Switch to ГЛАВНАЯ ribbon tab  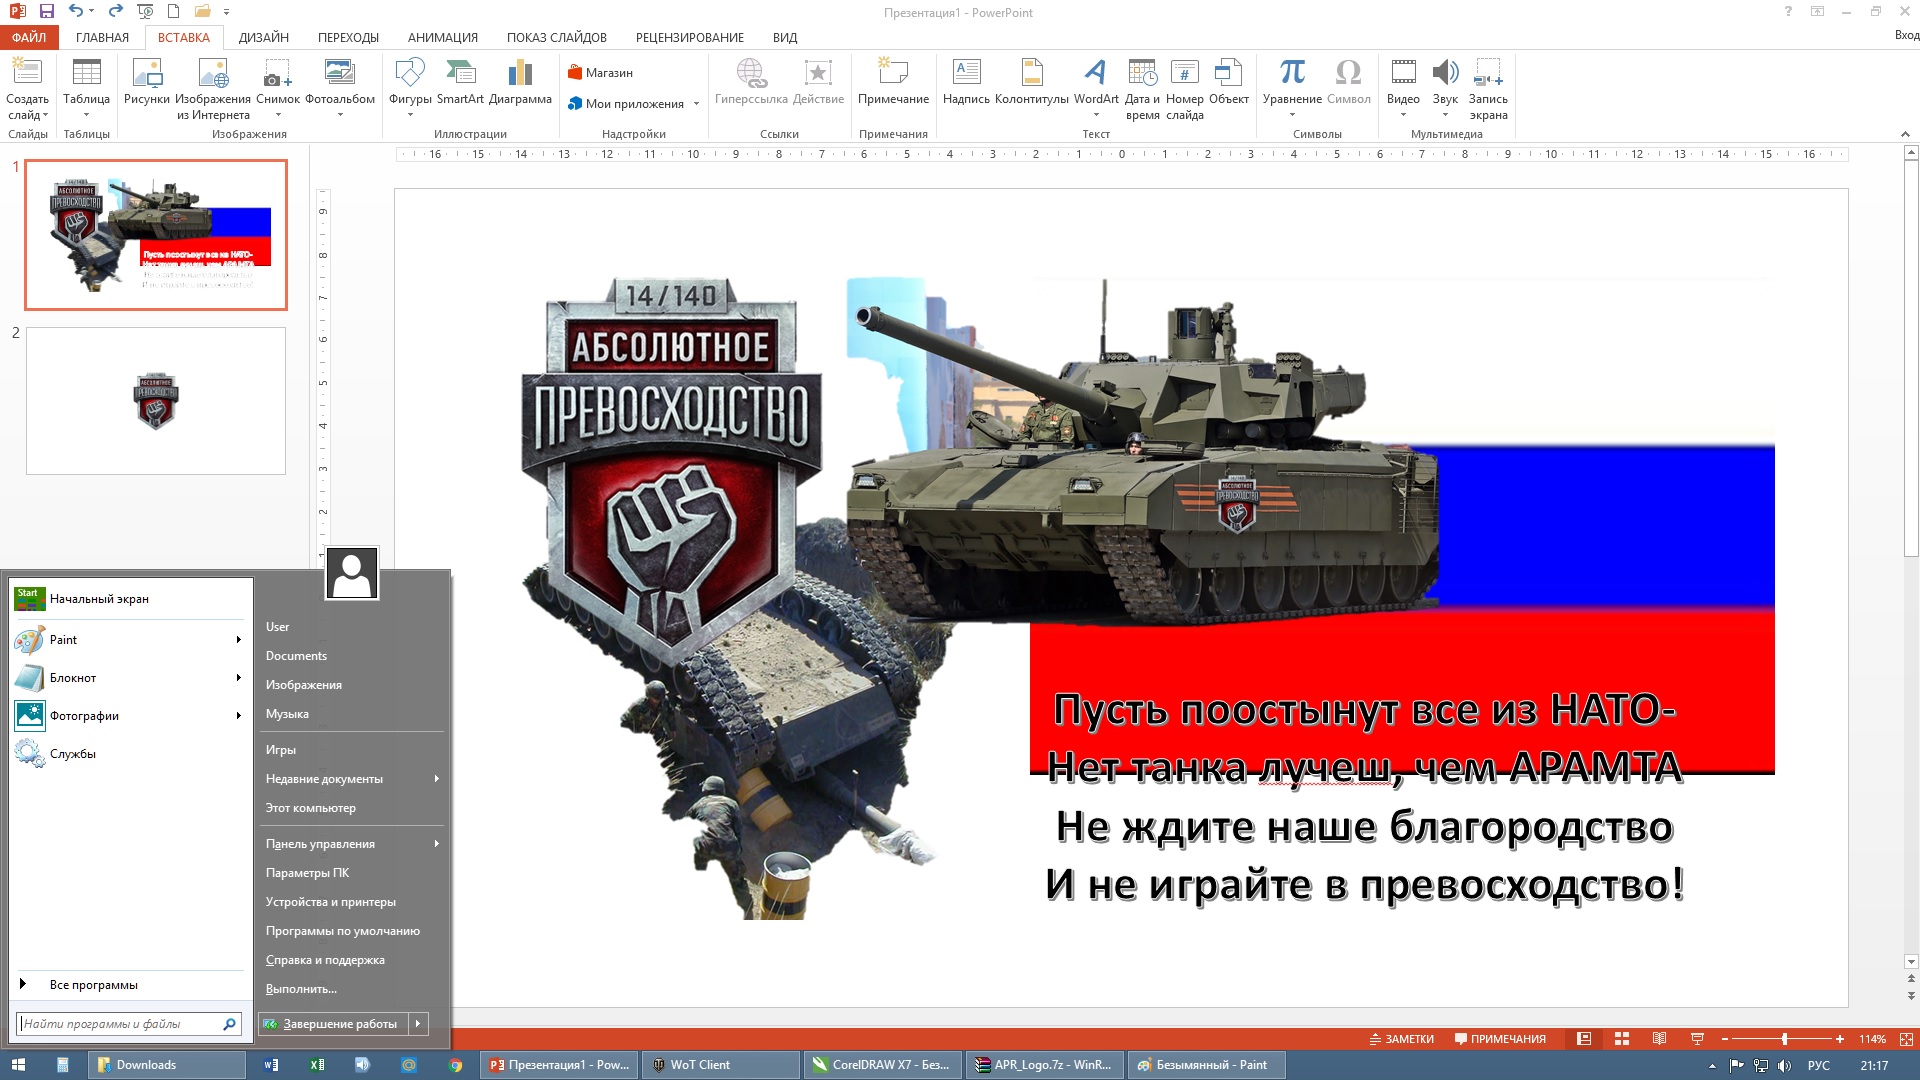pos(102,37)
